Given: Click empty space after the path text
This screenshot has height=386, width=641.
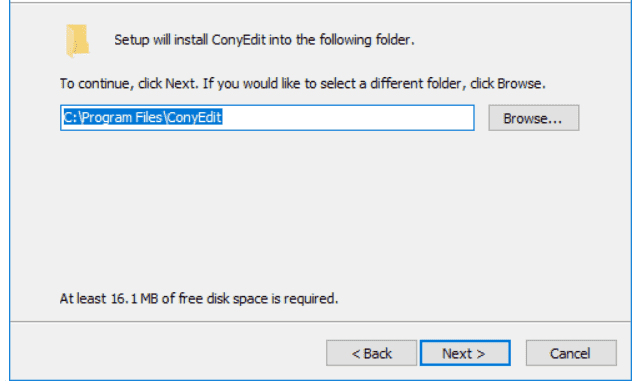Looking at the screenshot, I should (347, 118).
